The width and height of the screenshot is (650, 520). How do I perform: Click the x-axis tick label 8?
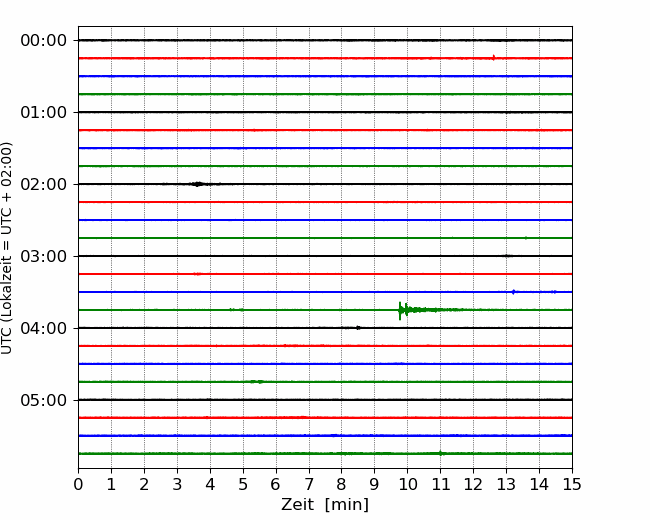pyautogui.click(x=342, y=484)
